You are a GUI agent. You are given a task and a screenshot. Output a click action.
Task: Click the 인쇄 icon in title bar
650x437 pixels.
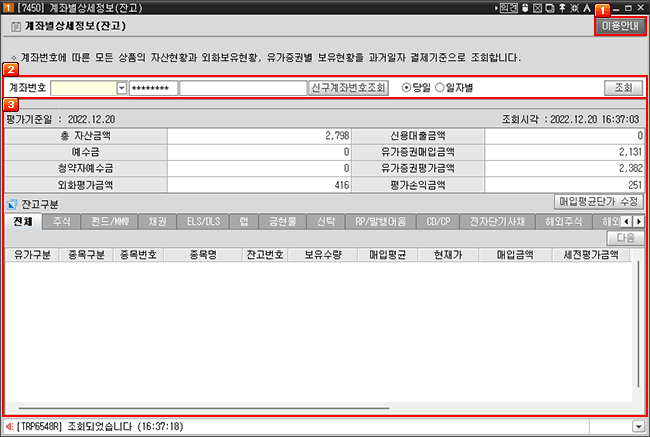click(508, 8)
